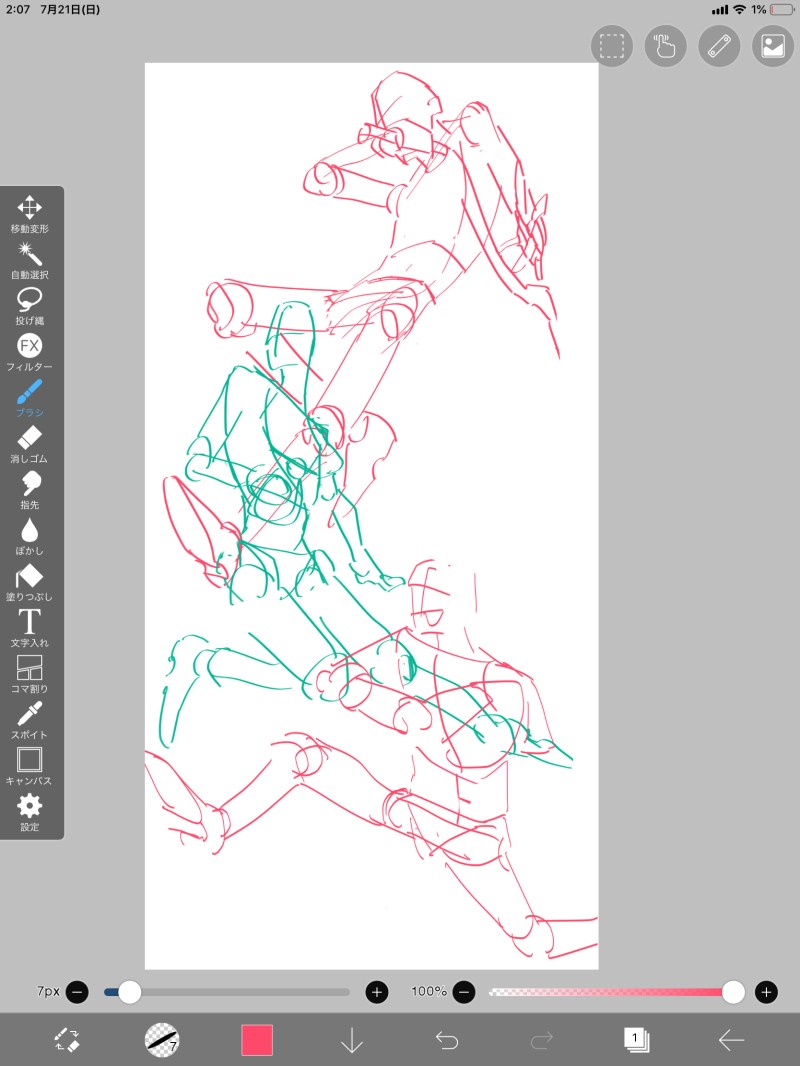Open the Canvas (キャンバス) options
Viewport: 800px width, 1066px height.
[29, 766]
